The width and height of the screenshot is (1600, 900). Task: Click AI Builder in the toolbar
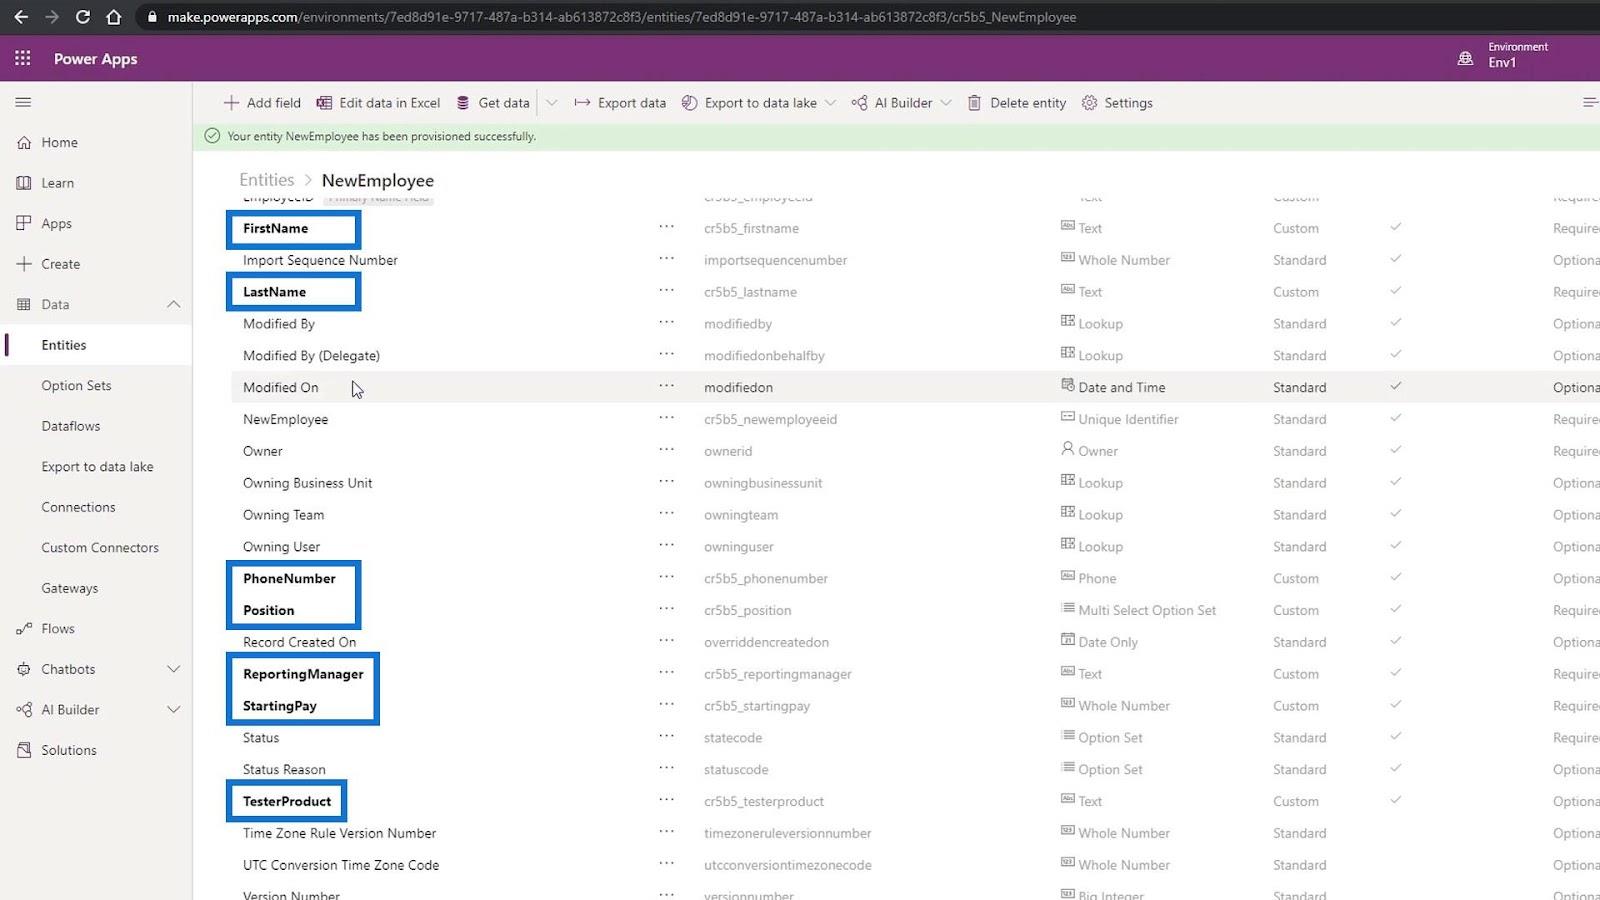tap(892, 103)
